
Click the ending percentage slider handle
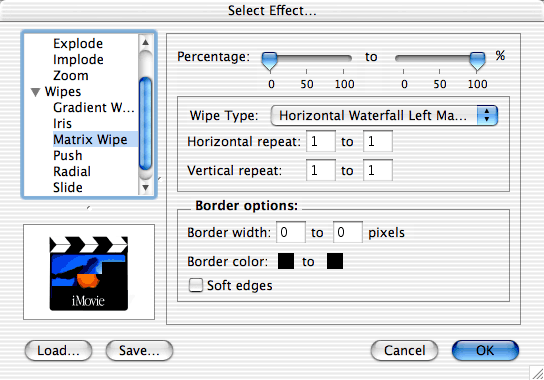[x=477, y=61]
